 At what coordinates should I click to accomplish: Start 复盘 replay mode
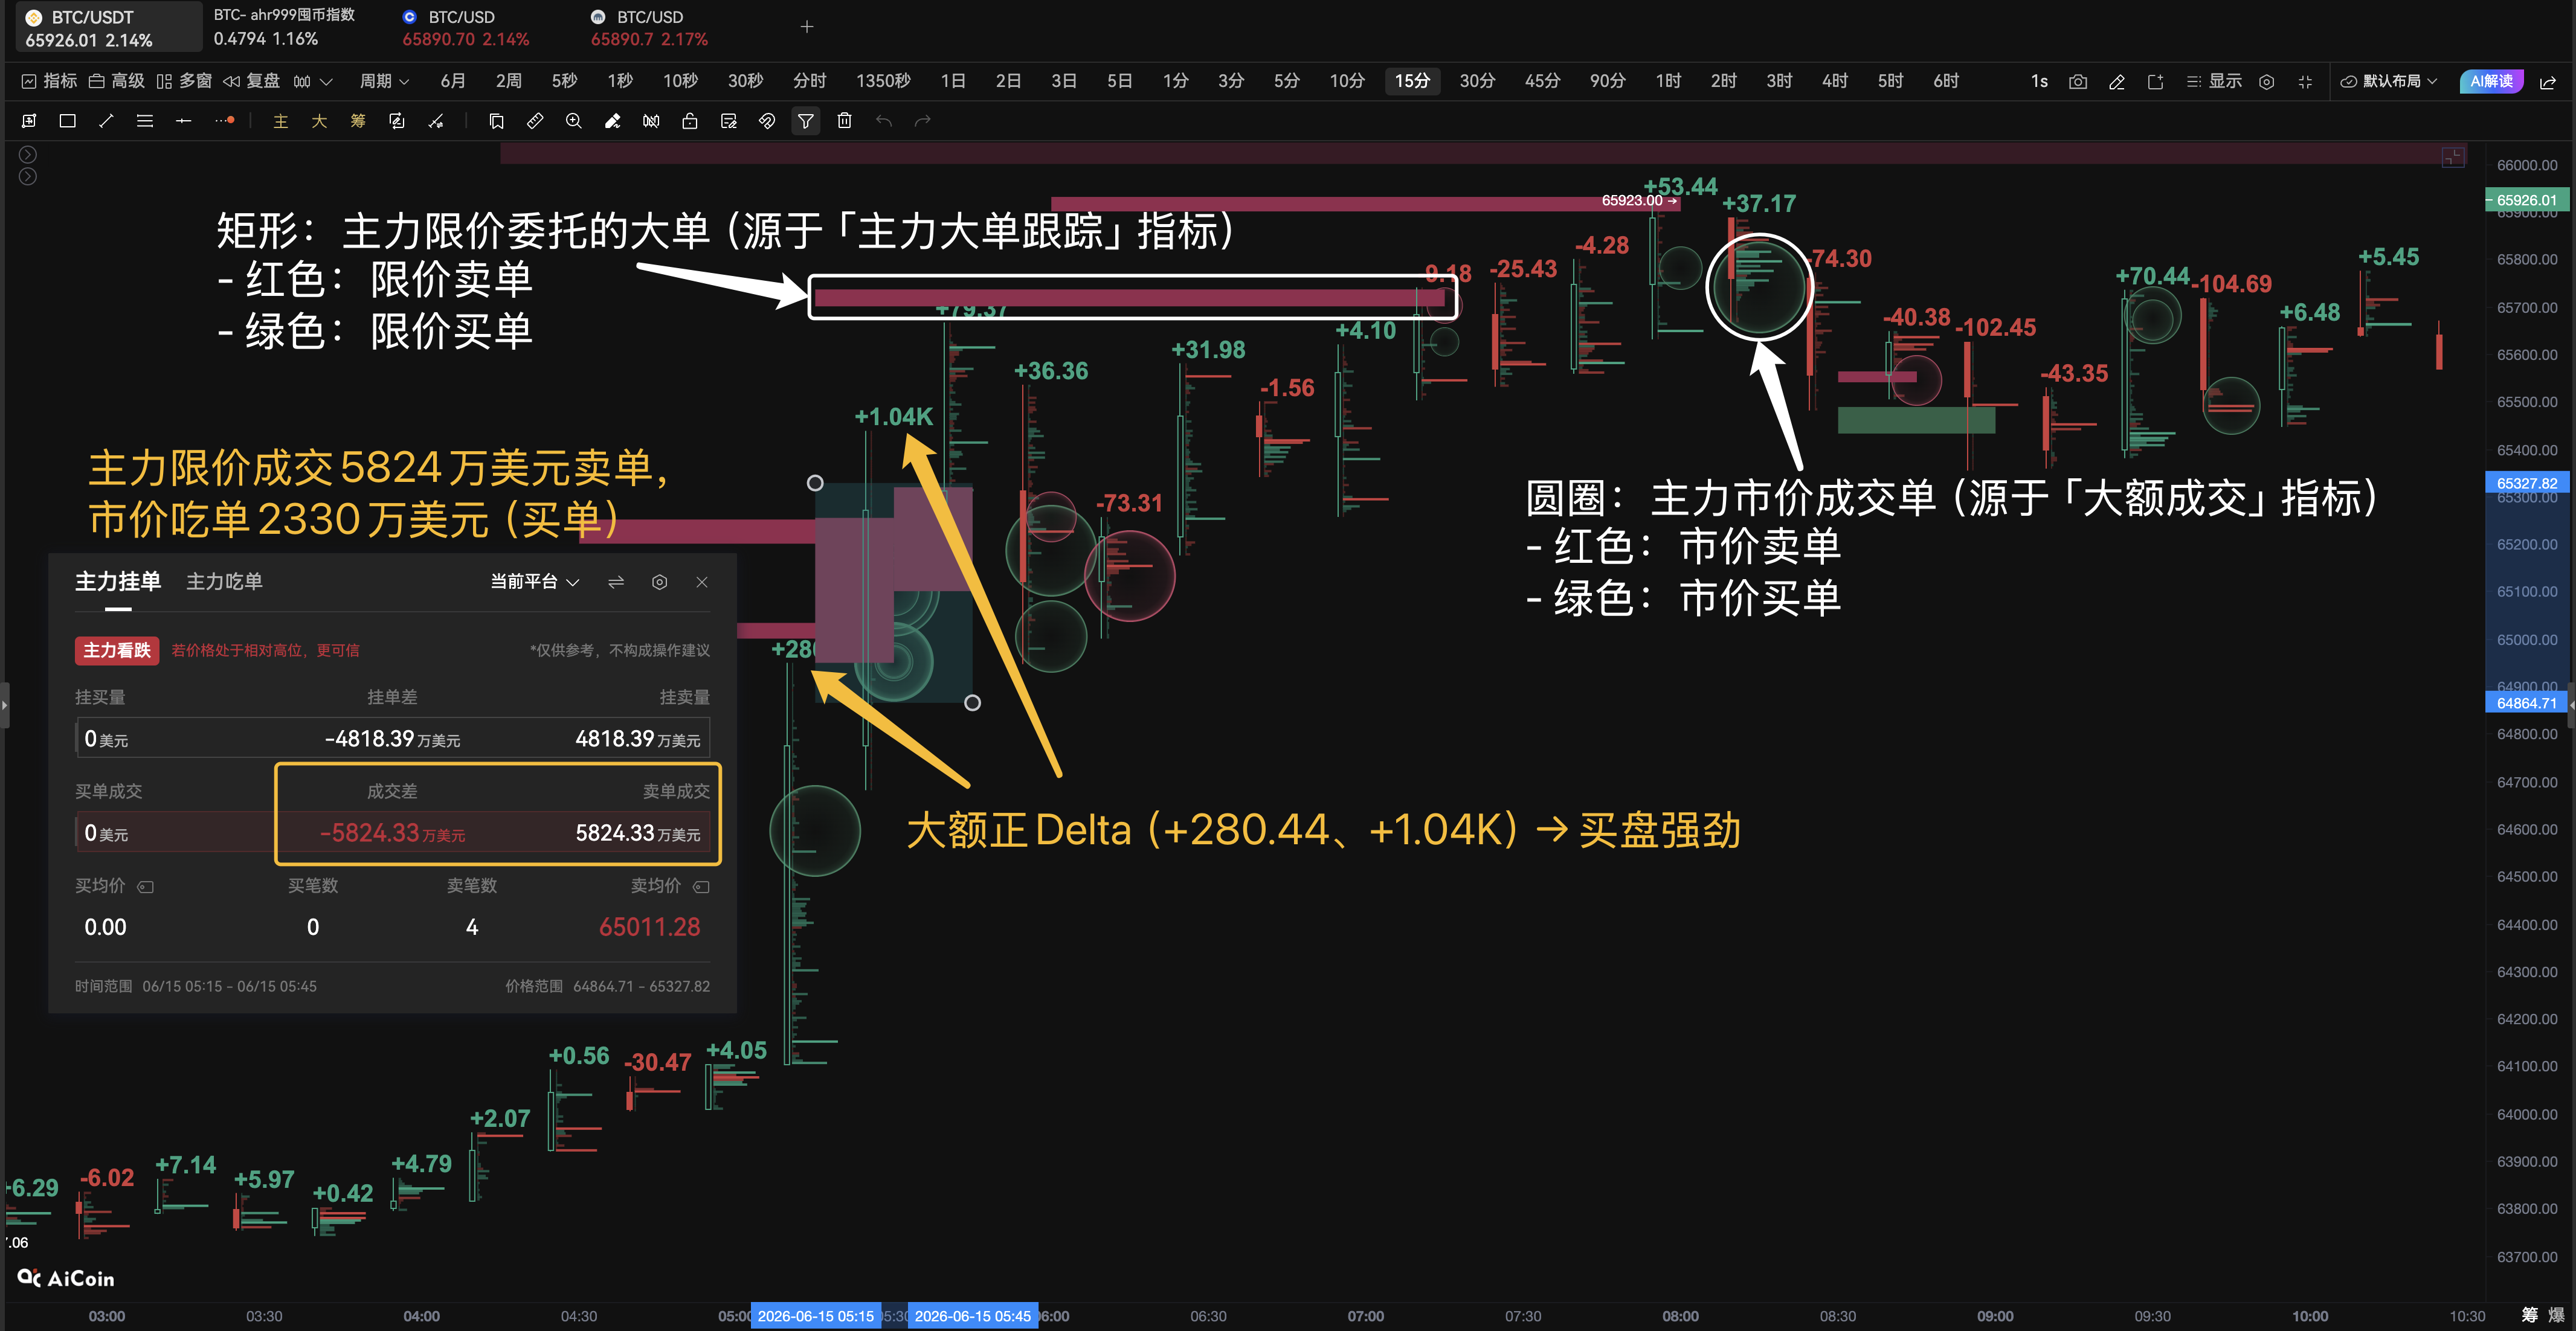click(x=251, y=81)
